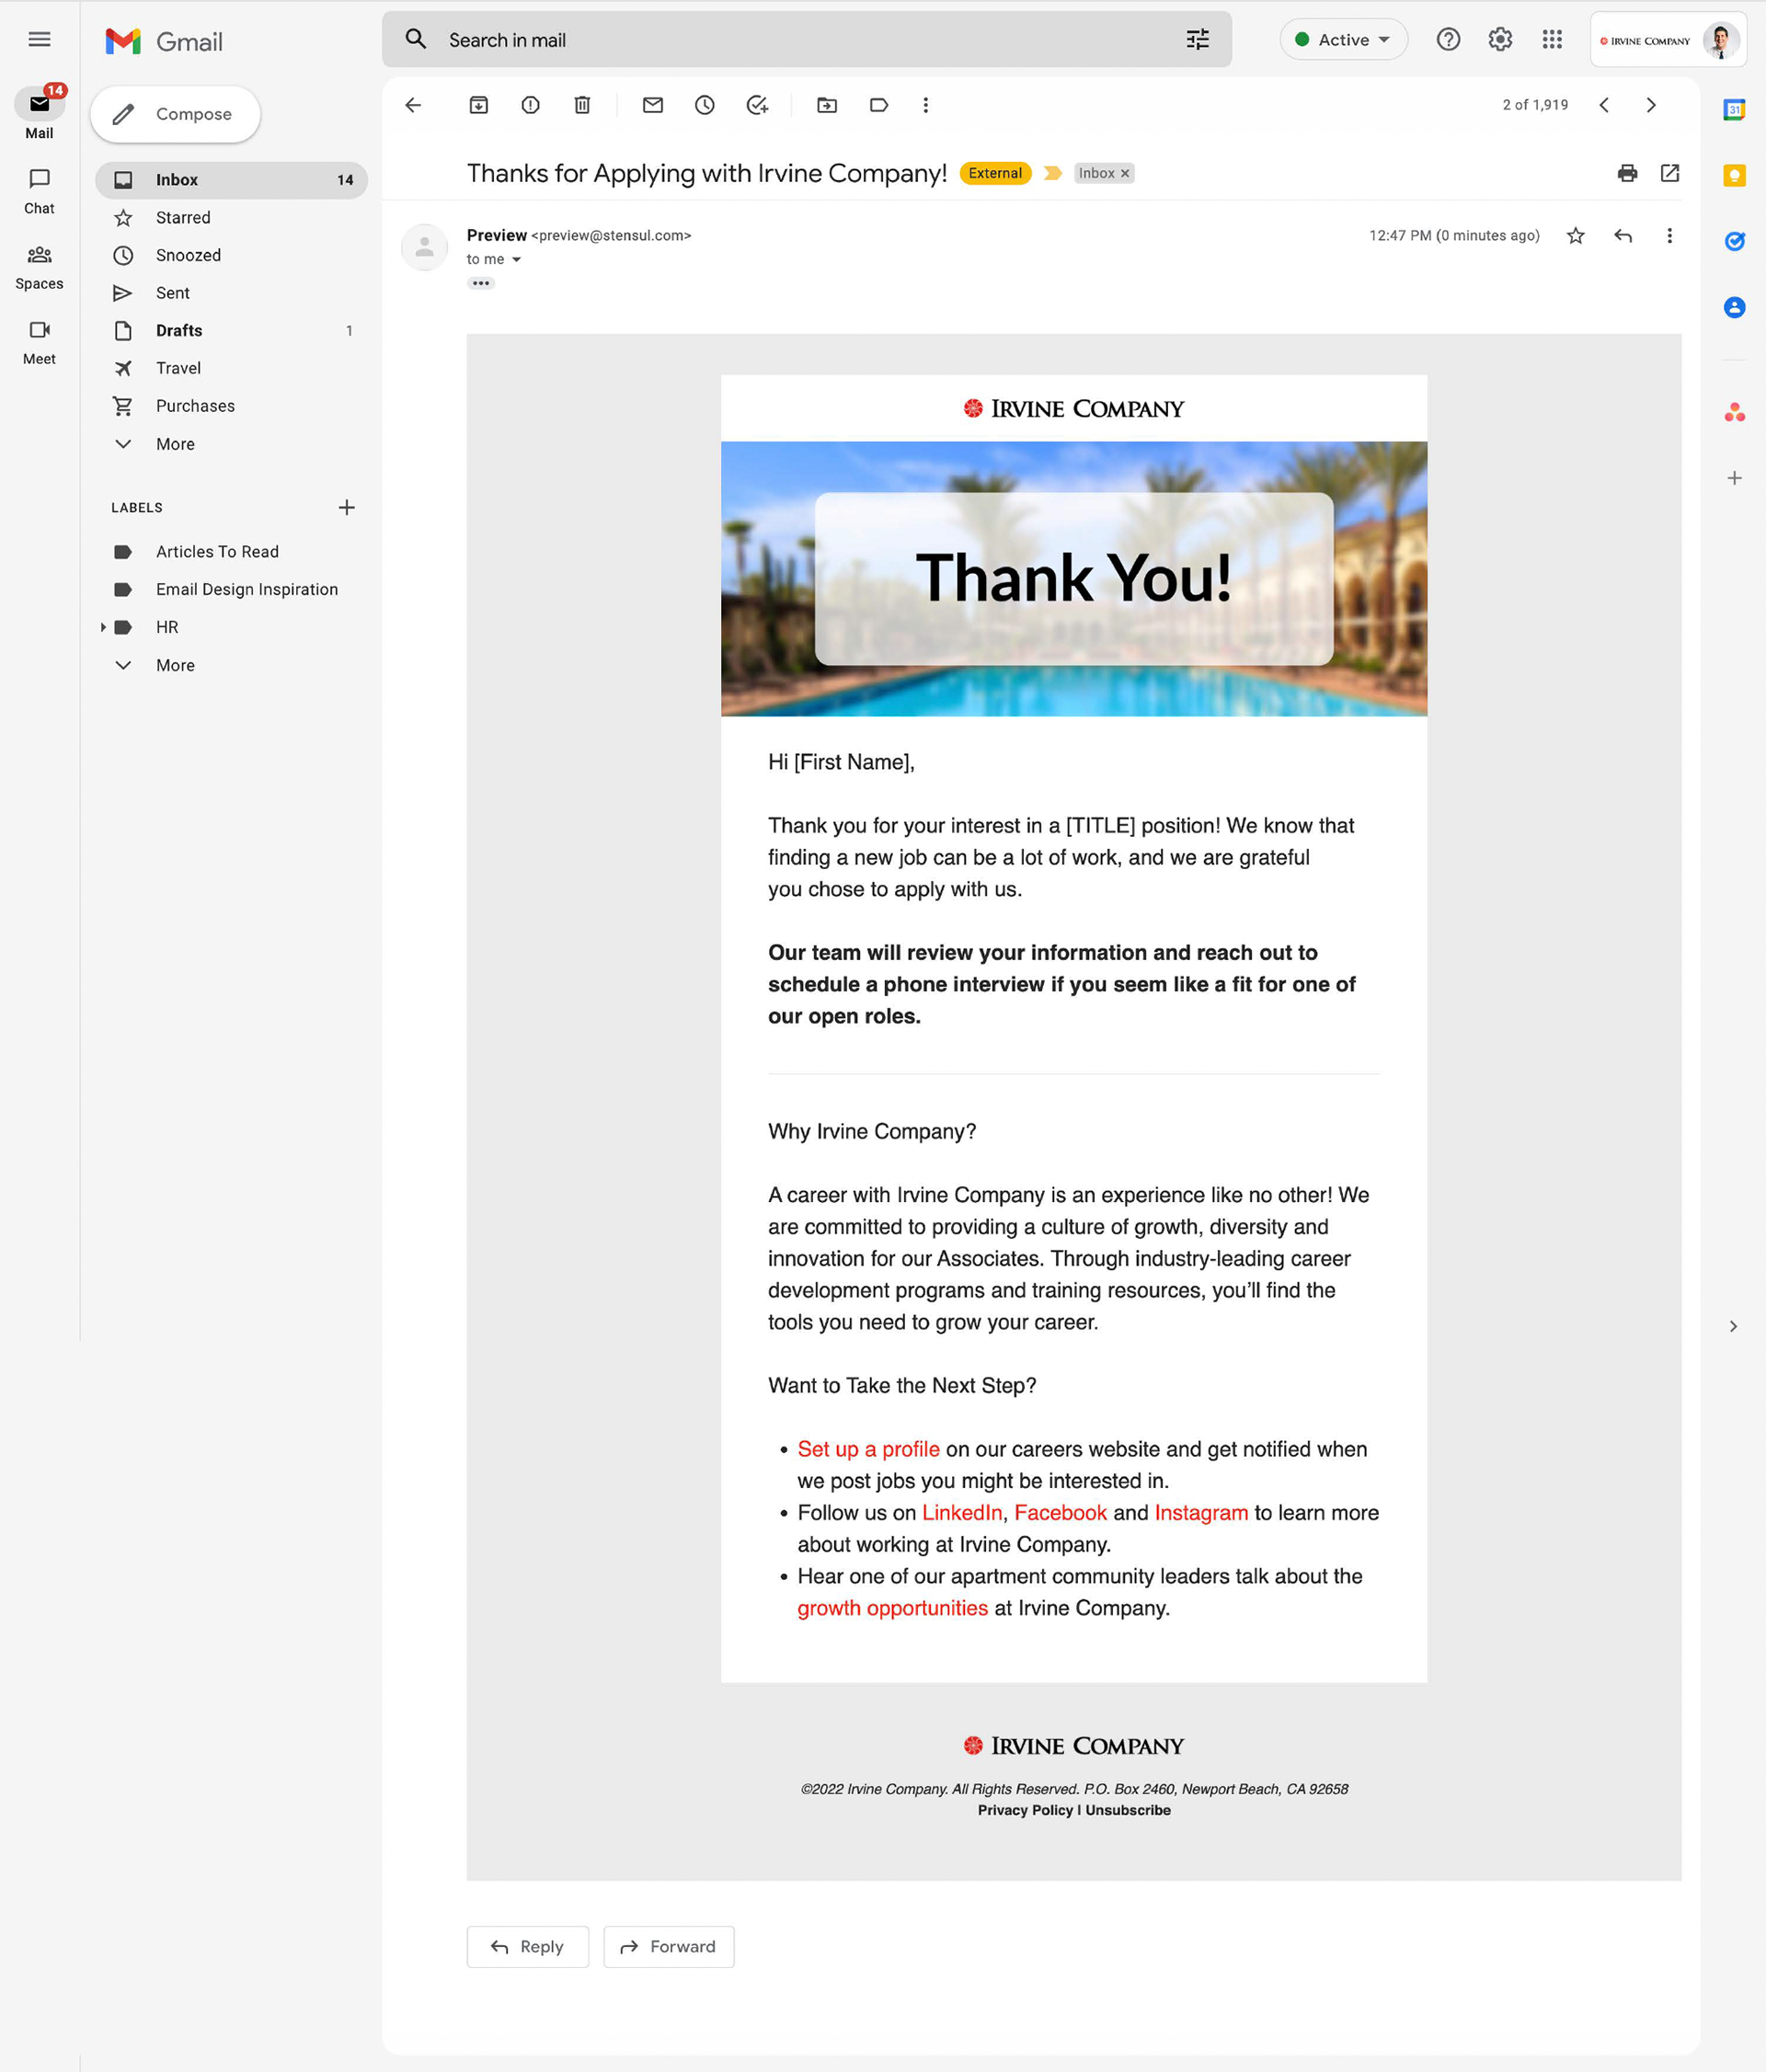Print the email with printer icon
The width and height of the screenshot is (1766, 2072).
click(1628, 173)
